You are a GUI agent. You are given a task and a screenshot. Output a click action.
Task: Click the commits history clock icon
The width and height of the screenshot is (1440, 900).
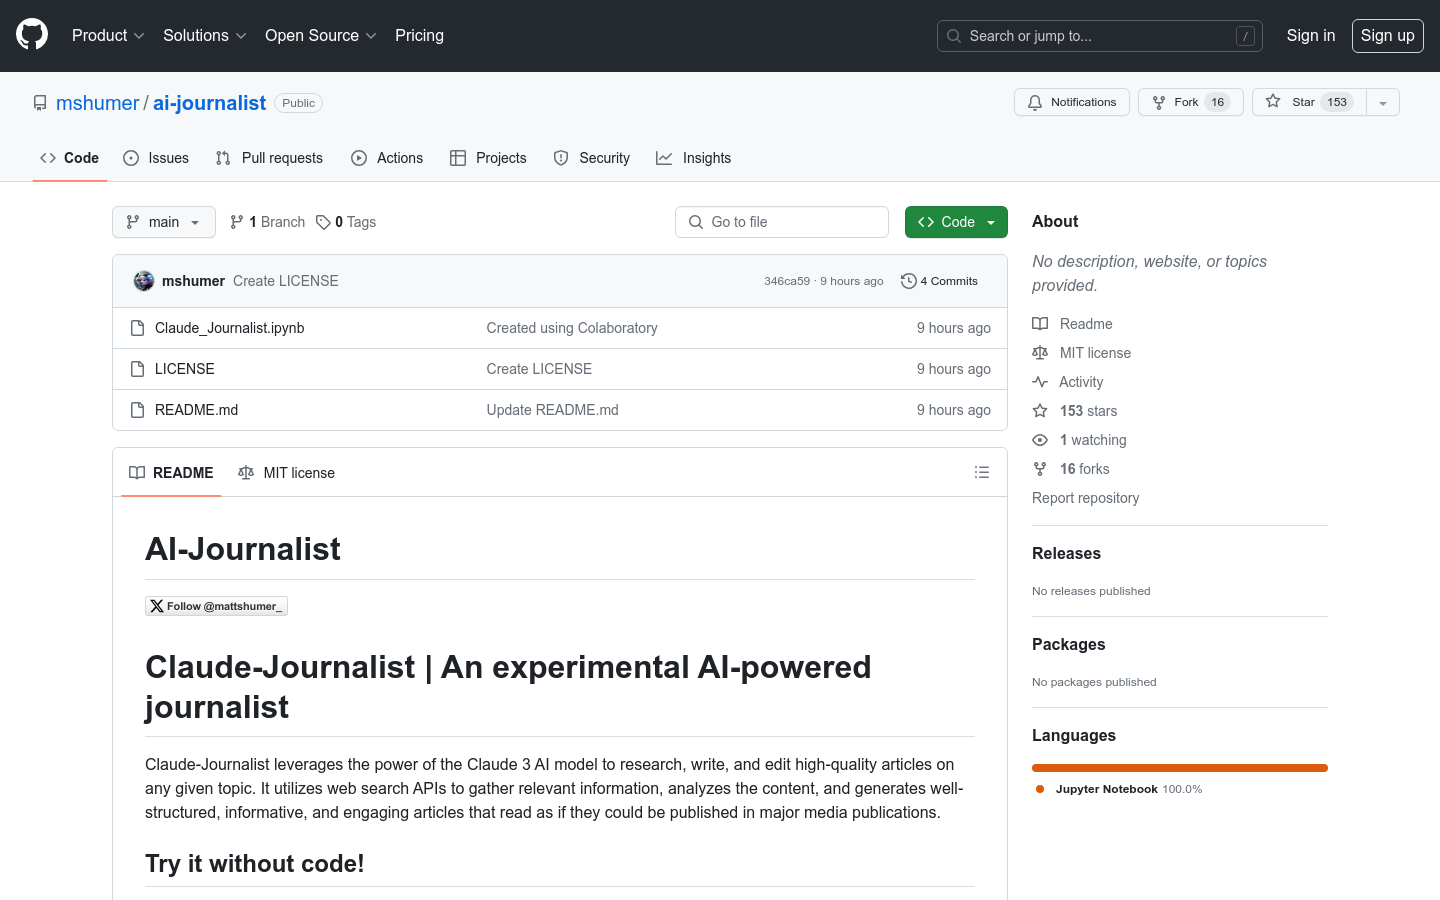[908, 281]
